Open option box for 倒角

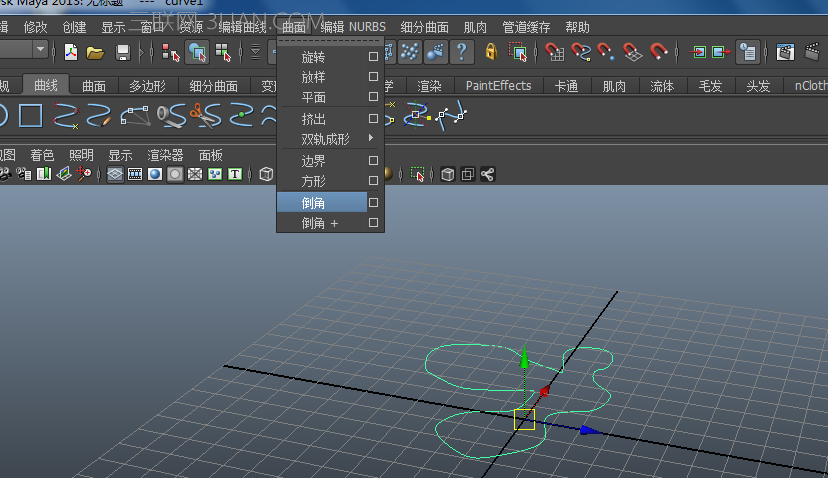373,202
